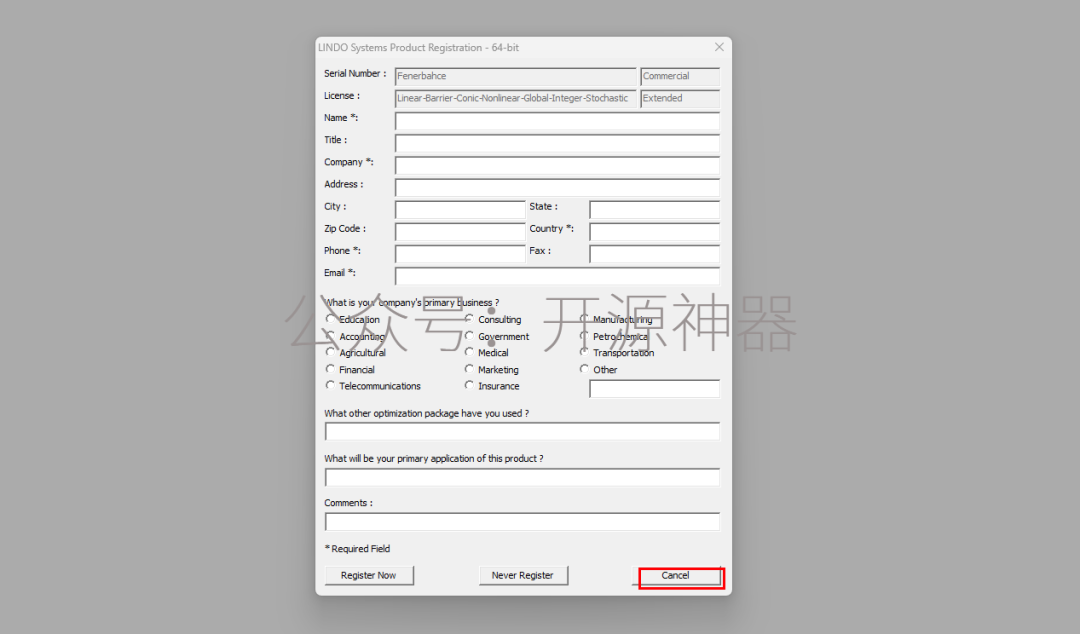Click the Serial Number field showing Fenerbahce
The image size is (1080, 634).
pyautogui.click(x=516, y=76)
